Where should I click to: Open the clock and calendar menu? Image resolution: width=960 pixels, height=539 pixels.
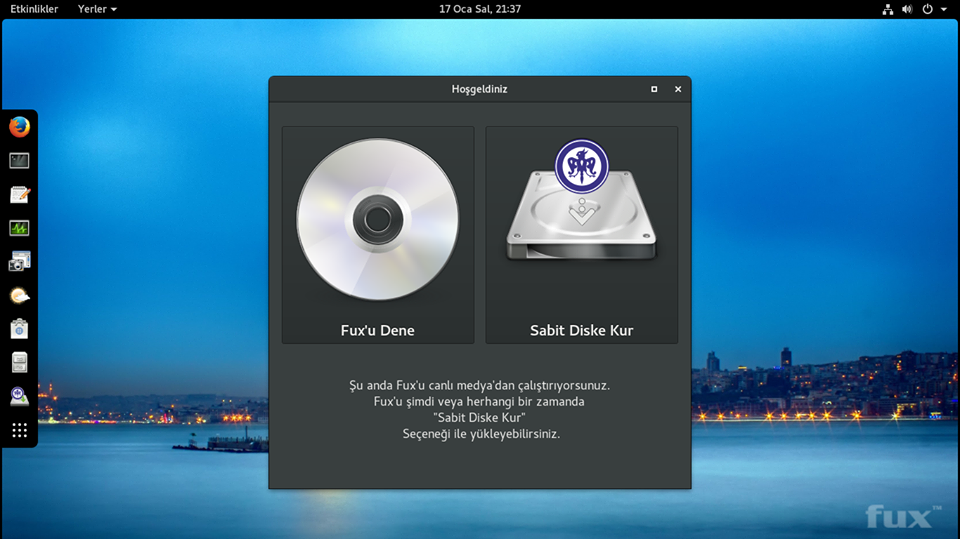coord(480,9)
